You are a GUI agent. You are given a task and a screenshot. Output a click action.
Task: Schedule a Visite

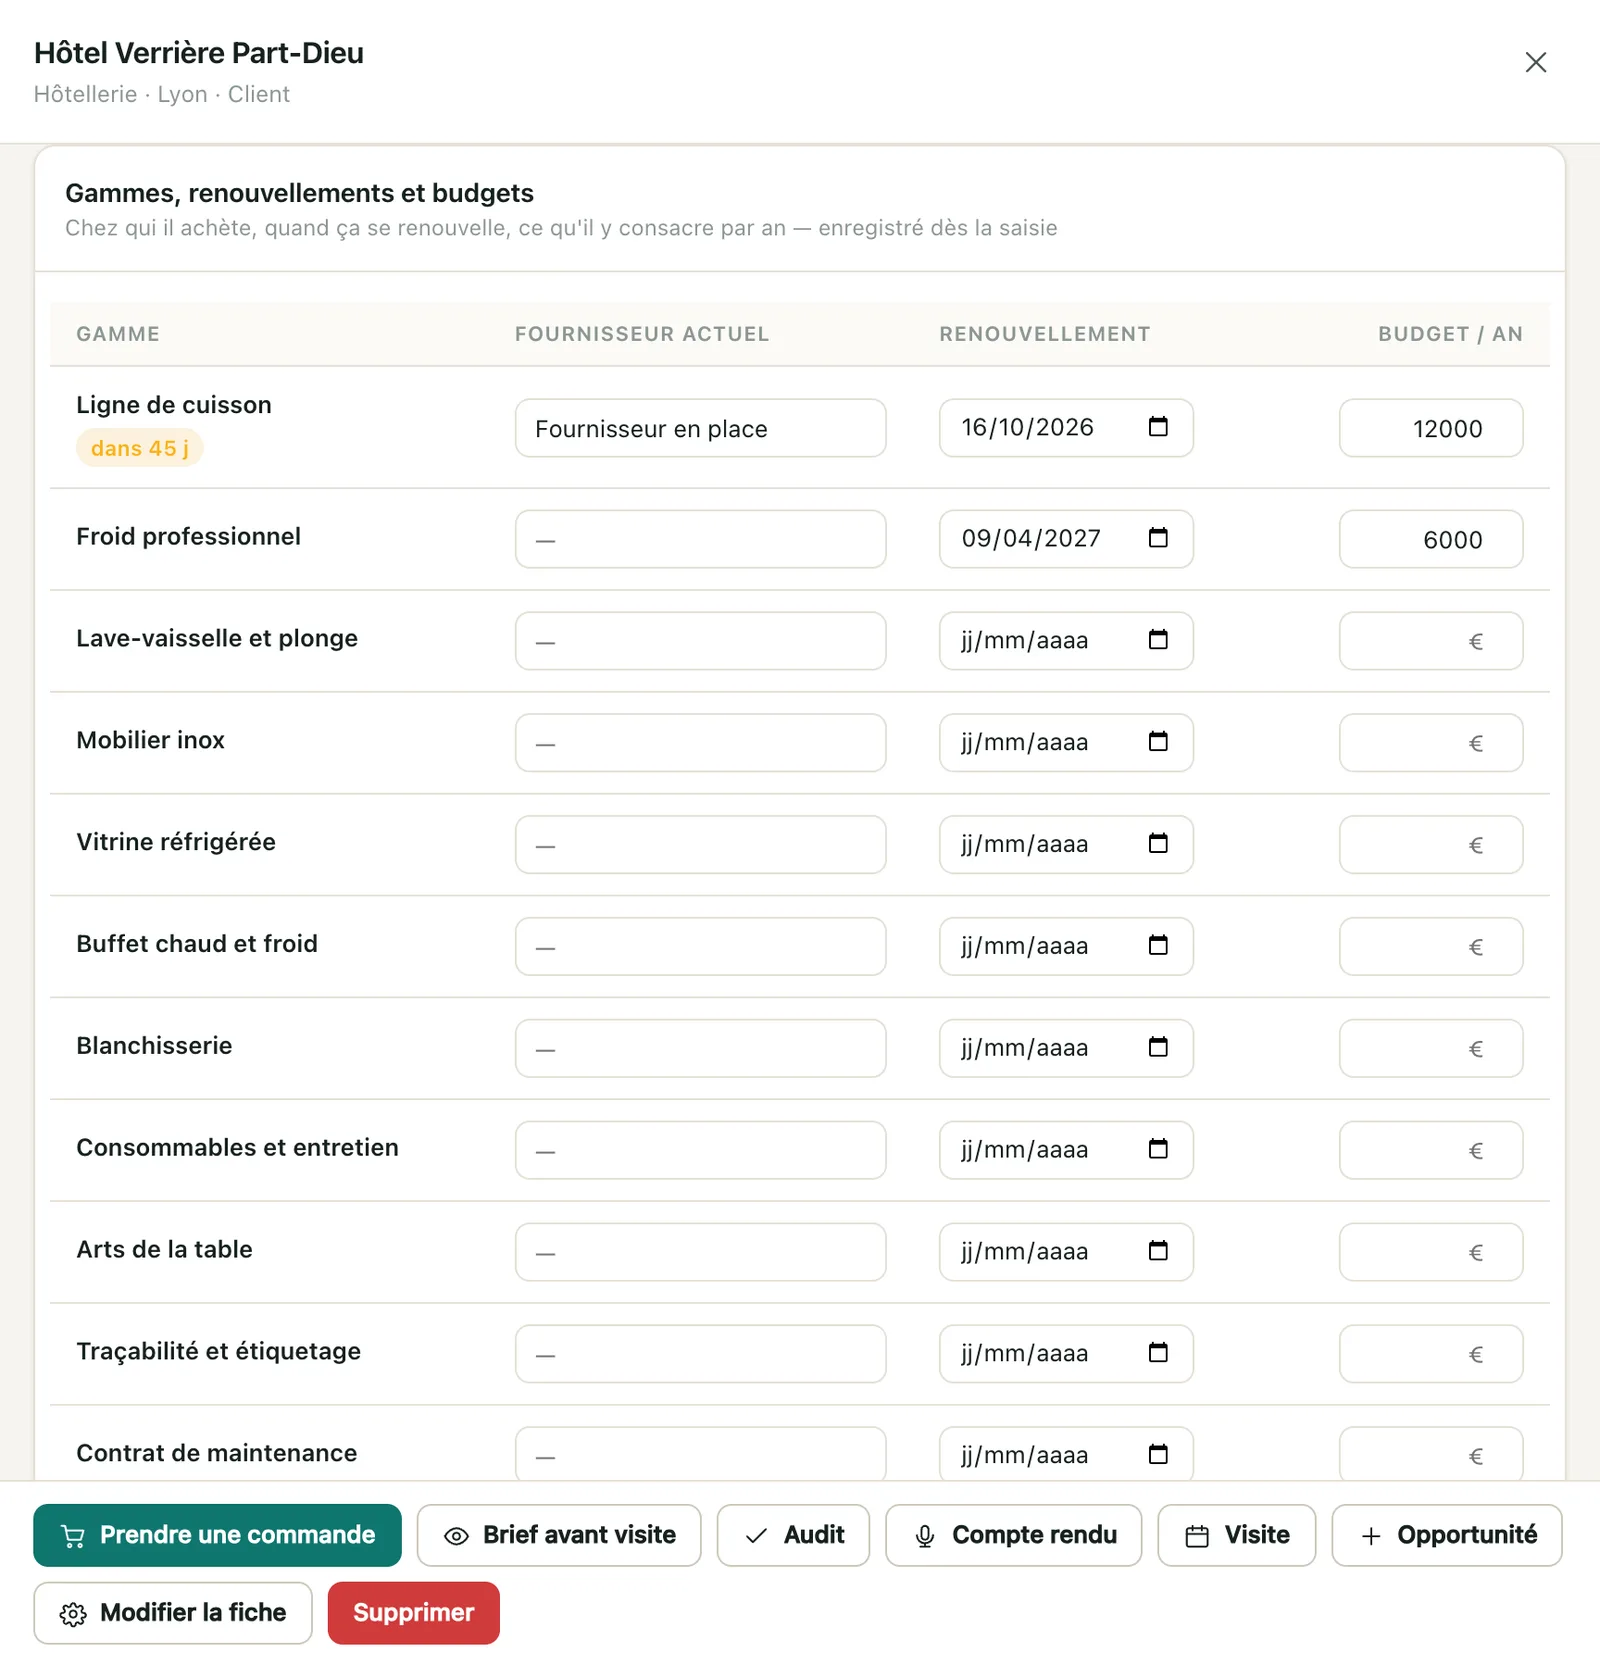[x=1236, y=1535]
